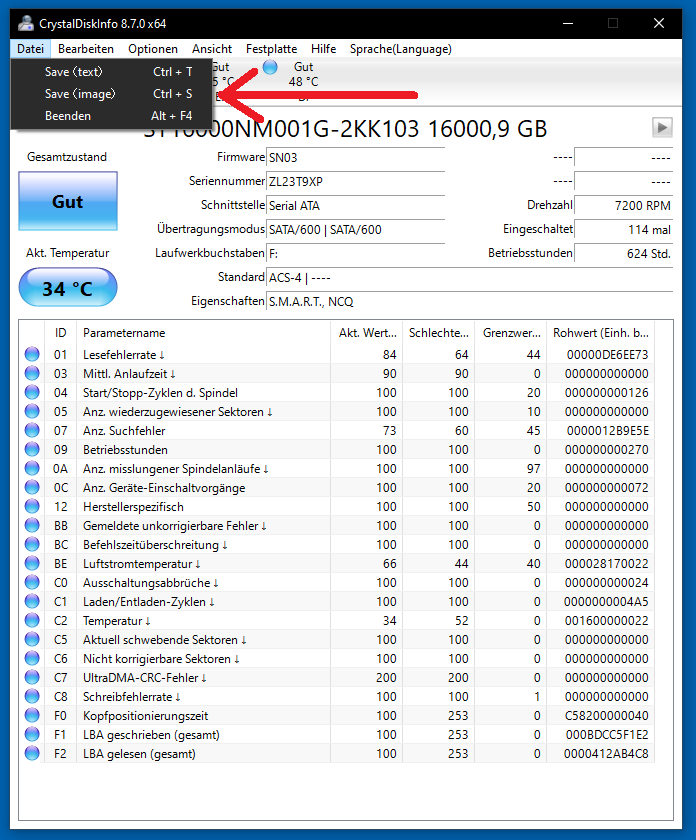Click status orb for Anz. Suchfehler row
The height and width of the screenshot is (840, 696).
[x=32, y=430]
